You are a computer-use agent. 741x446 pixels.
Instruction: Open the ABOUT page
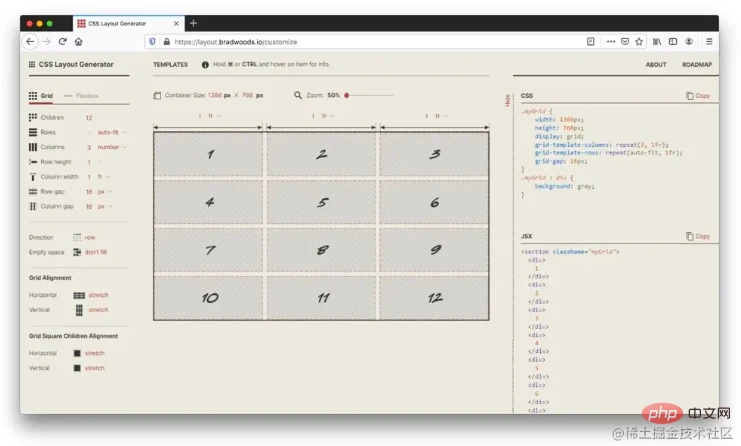click(x=656, y=65)
